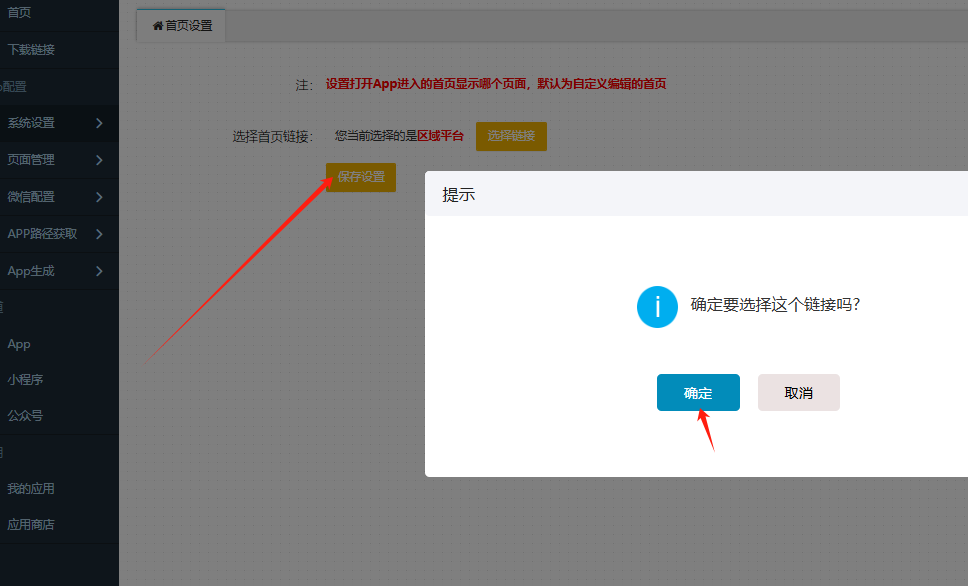The width and height of the screenshot is (968, 586).
Task: Switch to the 首页设置 tab
Action: tap(182, 26)
